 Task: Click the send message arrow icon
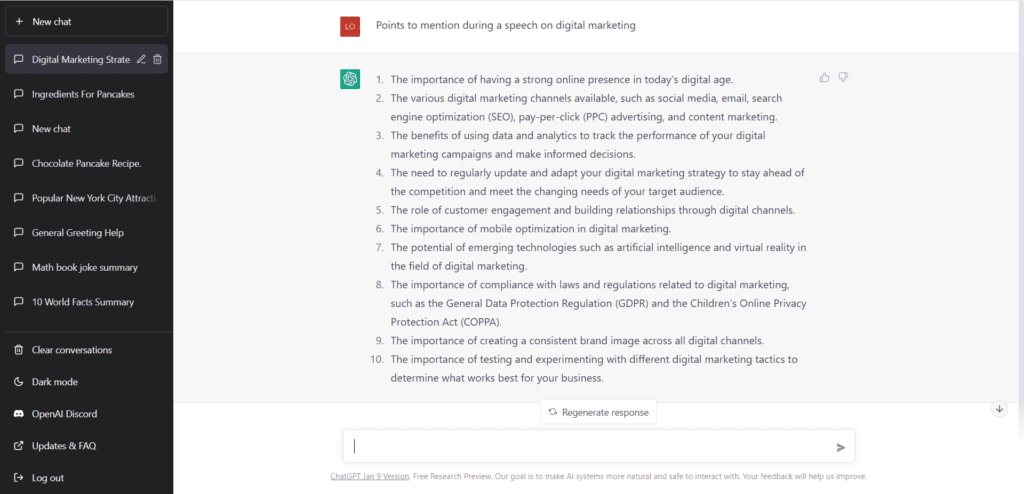[840, 447]
